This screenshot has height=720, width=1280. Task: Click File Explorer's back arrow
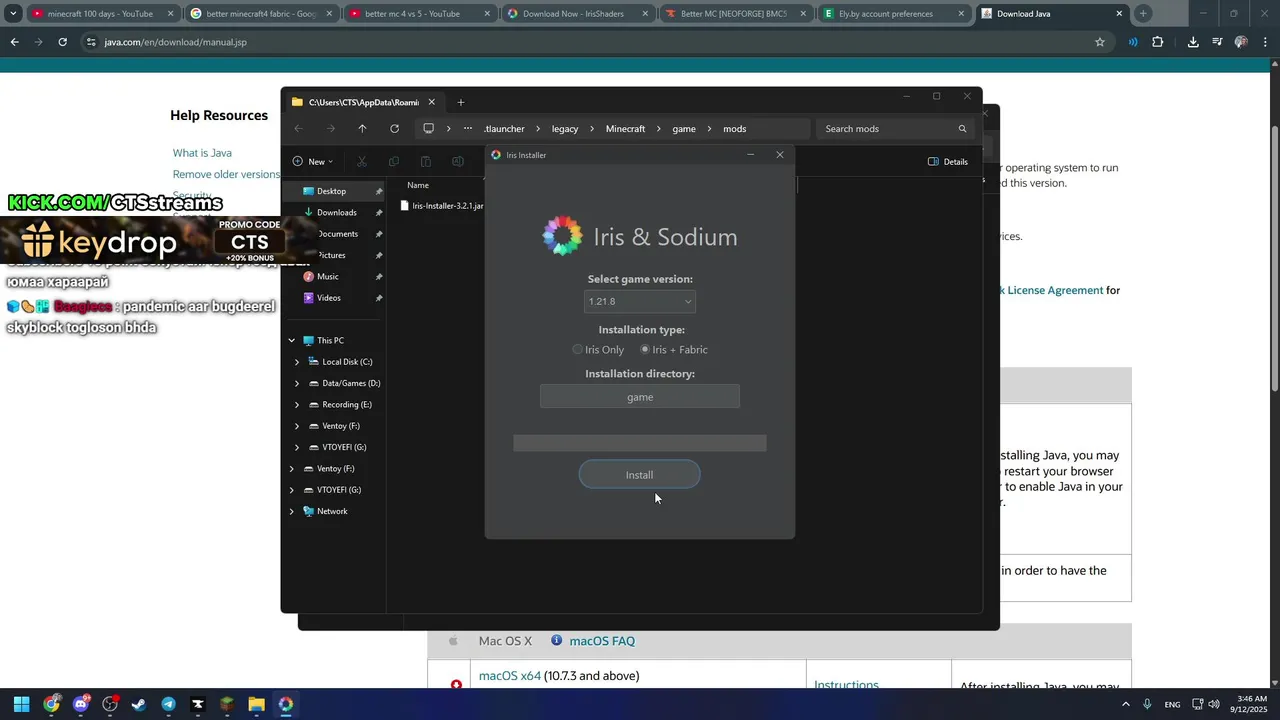click(298, 129)
